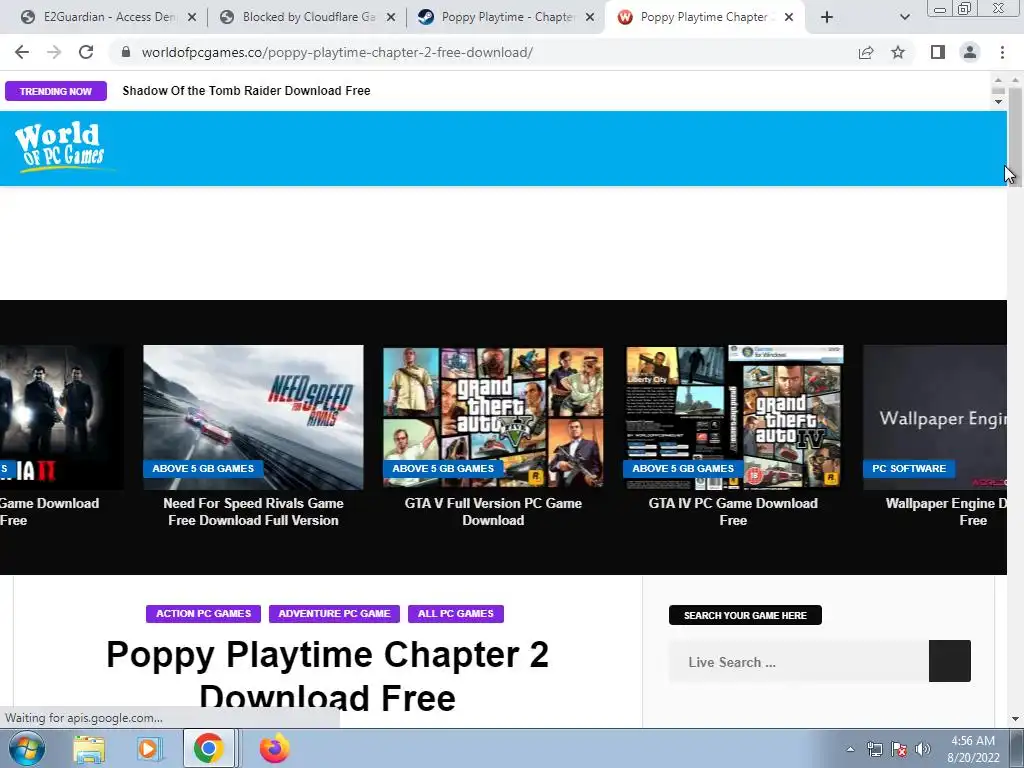Open Need For Speed Rivals thumbnail
Image resolution: width=1024 pixels, height=768 pixels.
[253, 417]
